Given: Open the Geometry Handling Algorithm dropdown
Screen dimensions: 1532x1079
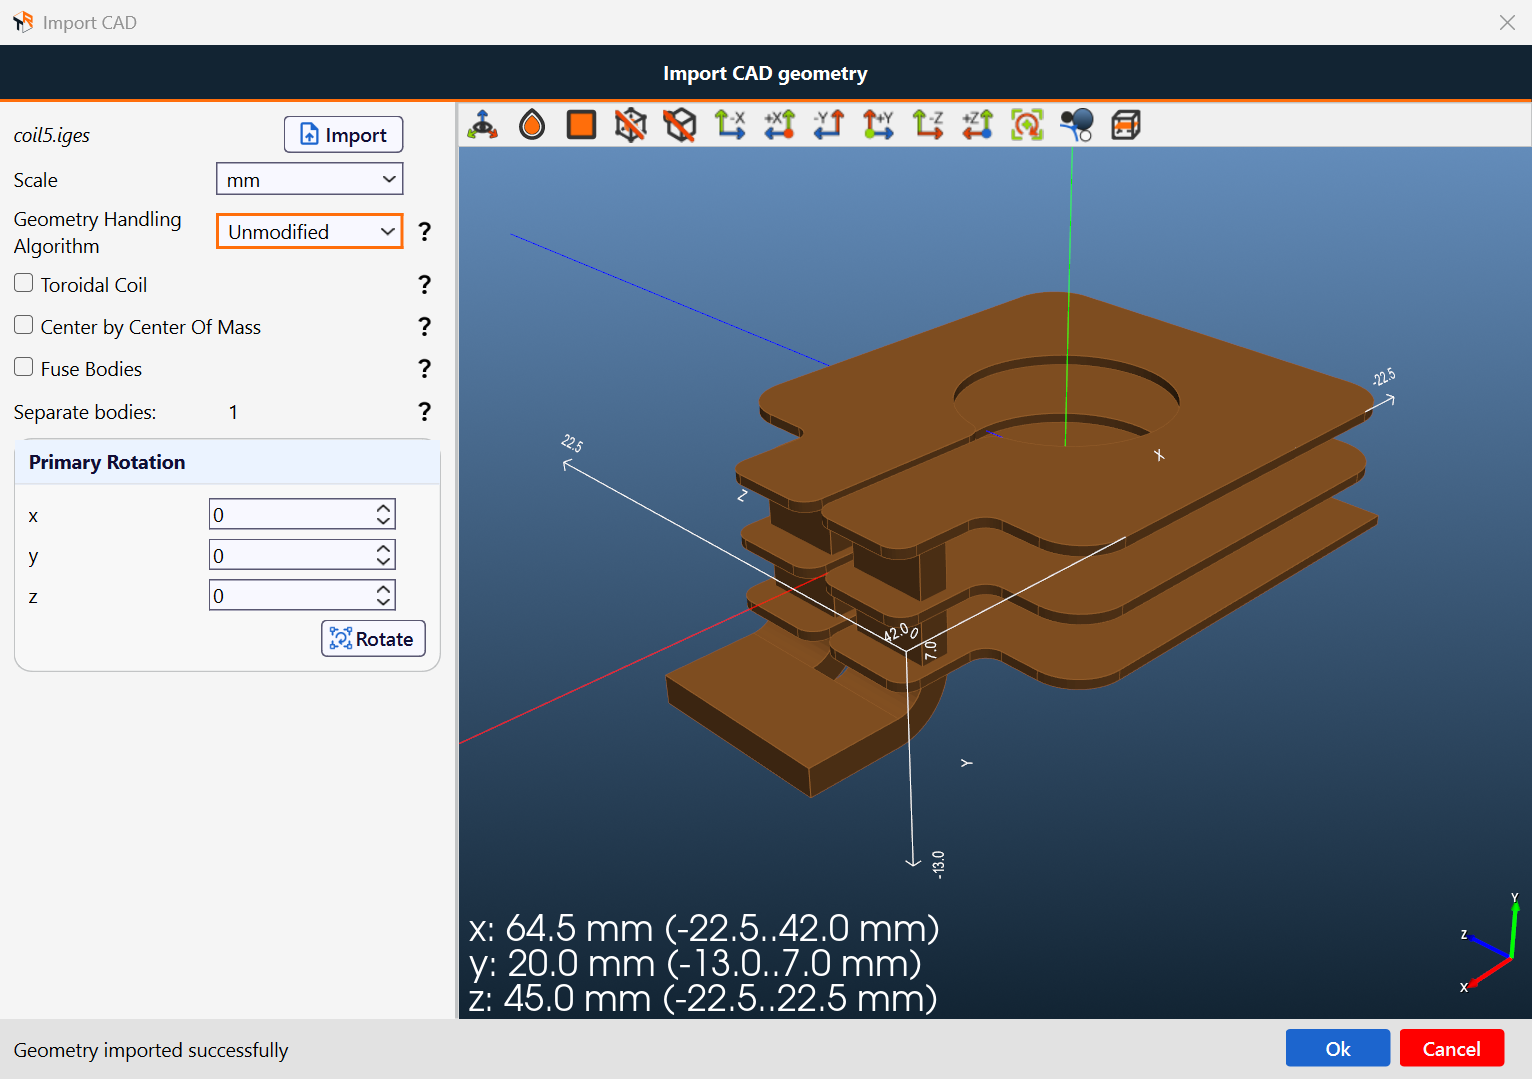Looking at the screenshot, I should (310, 231).
